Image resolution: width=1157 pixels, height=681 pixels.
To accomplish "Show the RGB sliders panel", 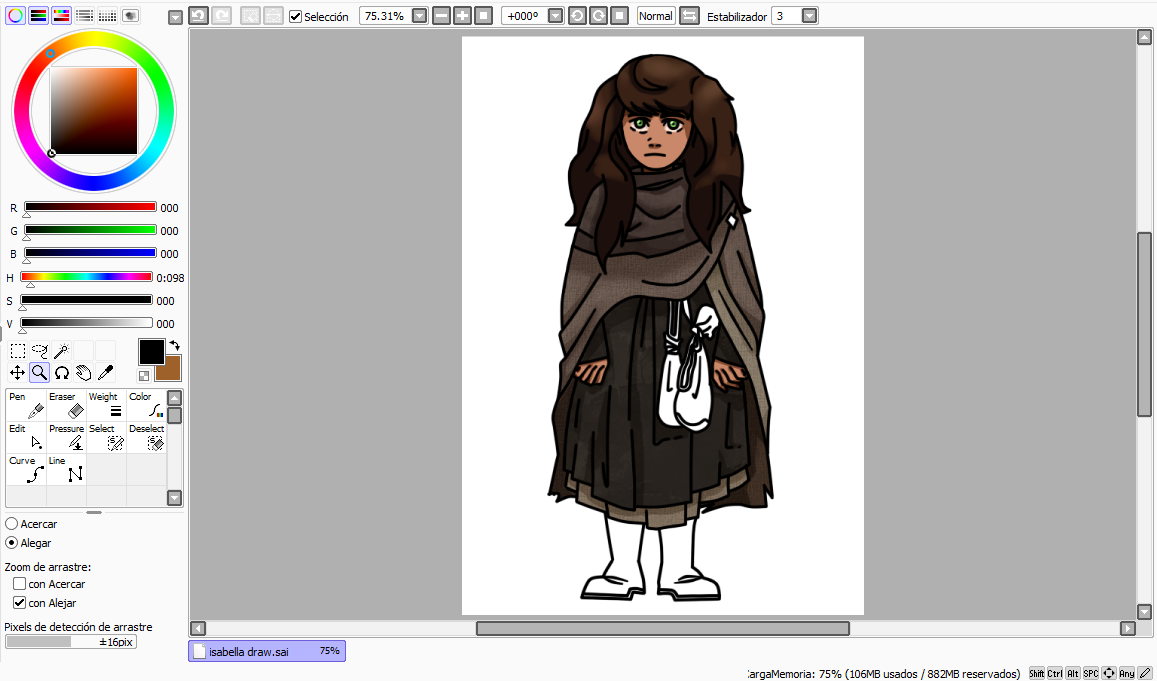I will [x=38, y=15].
